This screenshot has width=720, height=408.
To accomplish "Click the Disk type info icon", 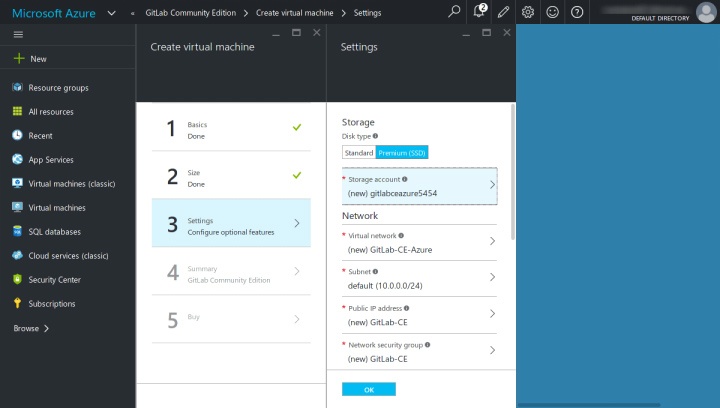I will point(375,136).
